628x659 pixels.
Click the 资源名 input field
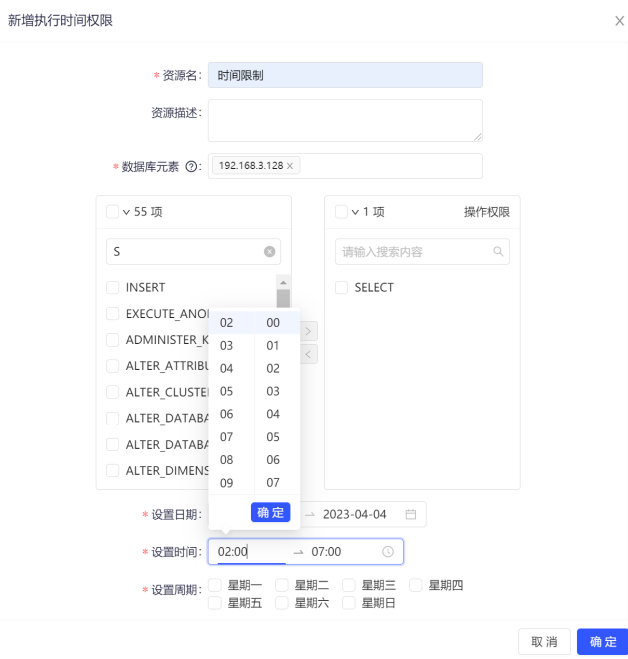345,75
